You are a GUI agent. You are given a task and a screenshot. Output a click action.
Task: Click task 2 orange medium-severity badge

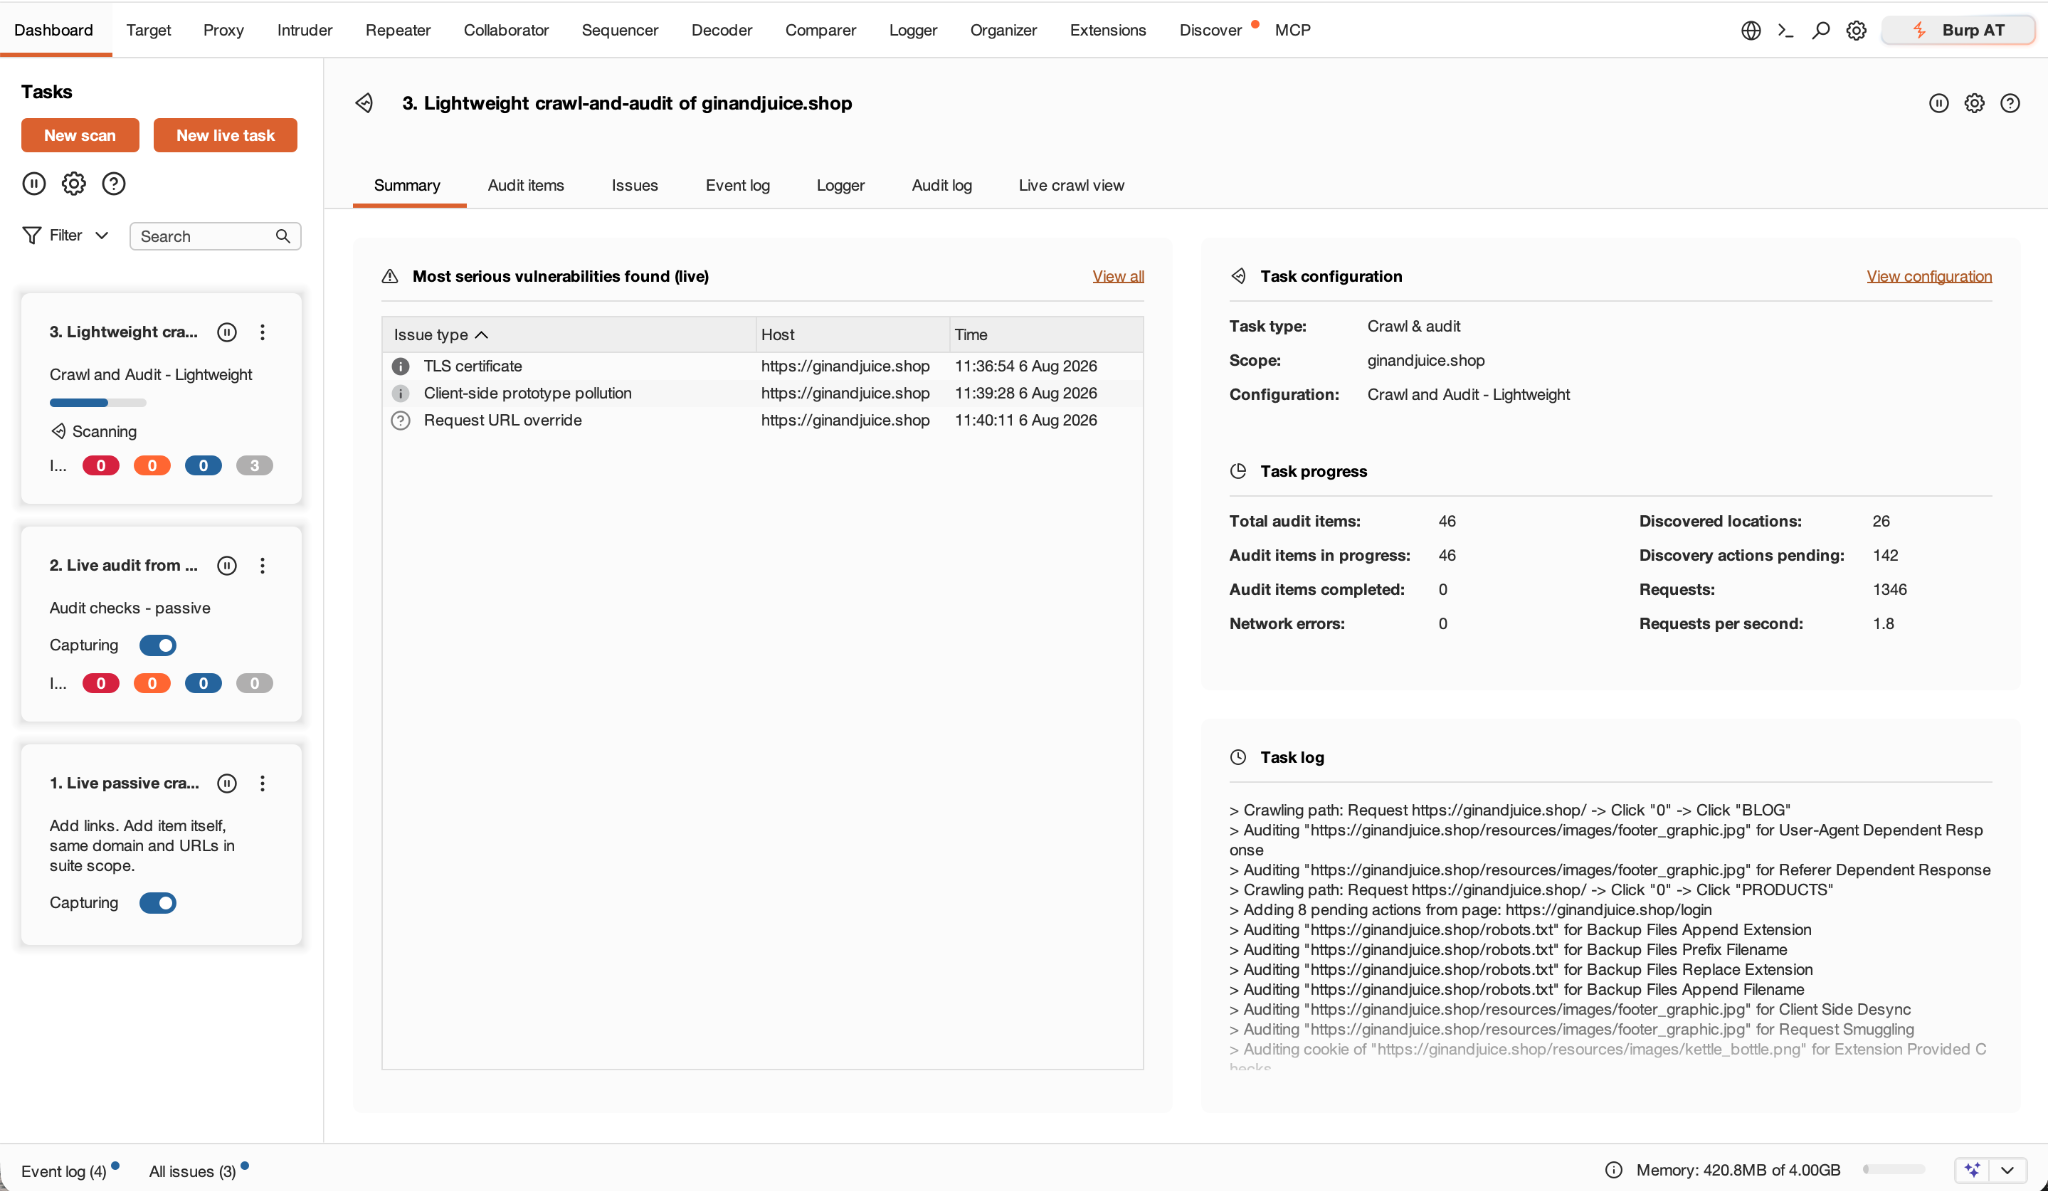[152, 684]
